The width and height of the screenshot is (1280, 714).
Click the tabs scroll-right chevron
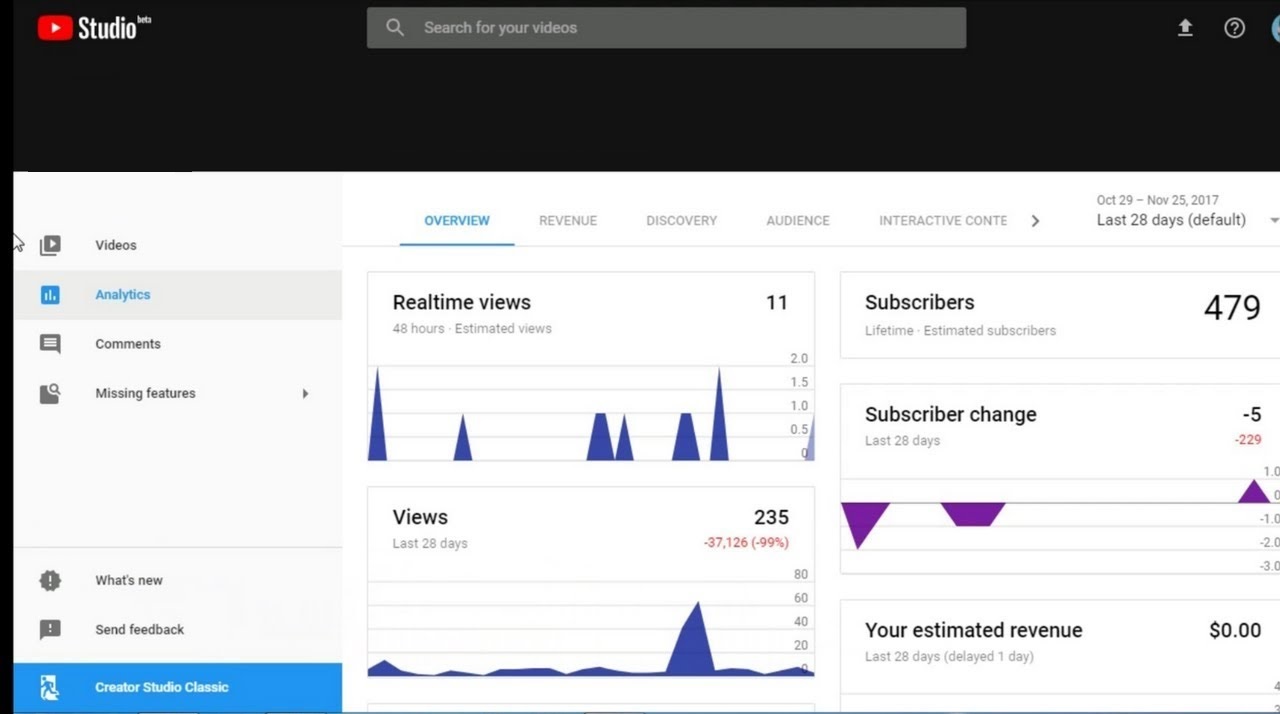pyautogui.click(x=1035, y=221)
